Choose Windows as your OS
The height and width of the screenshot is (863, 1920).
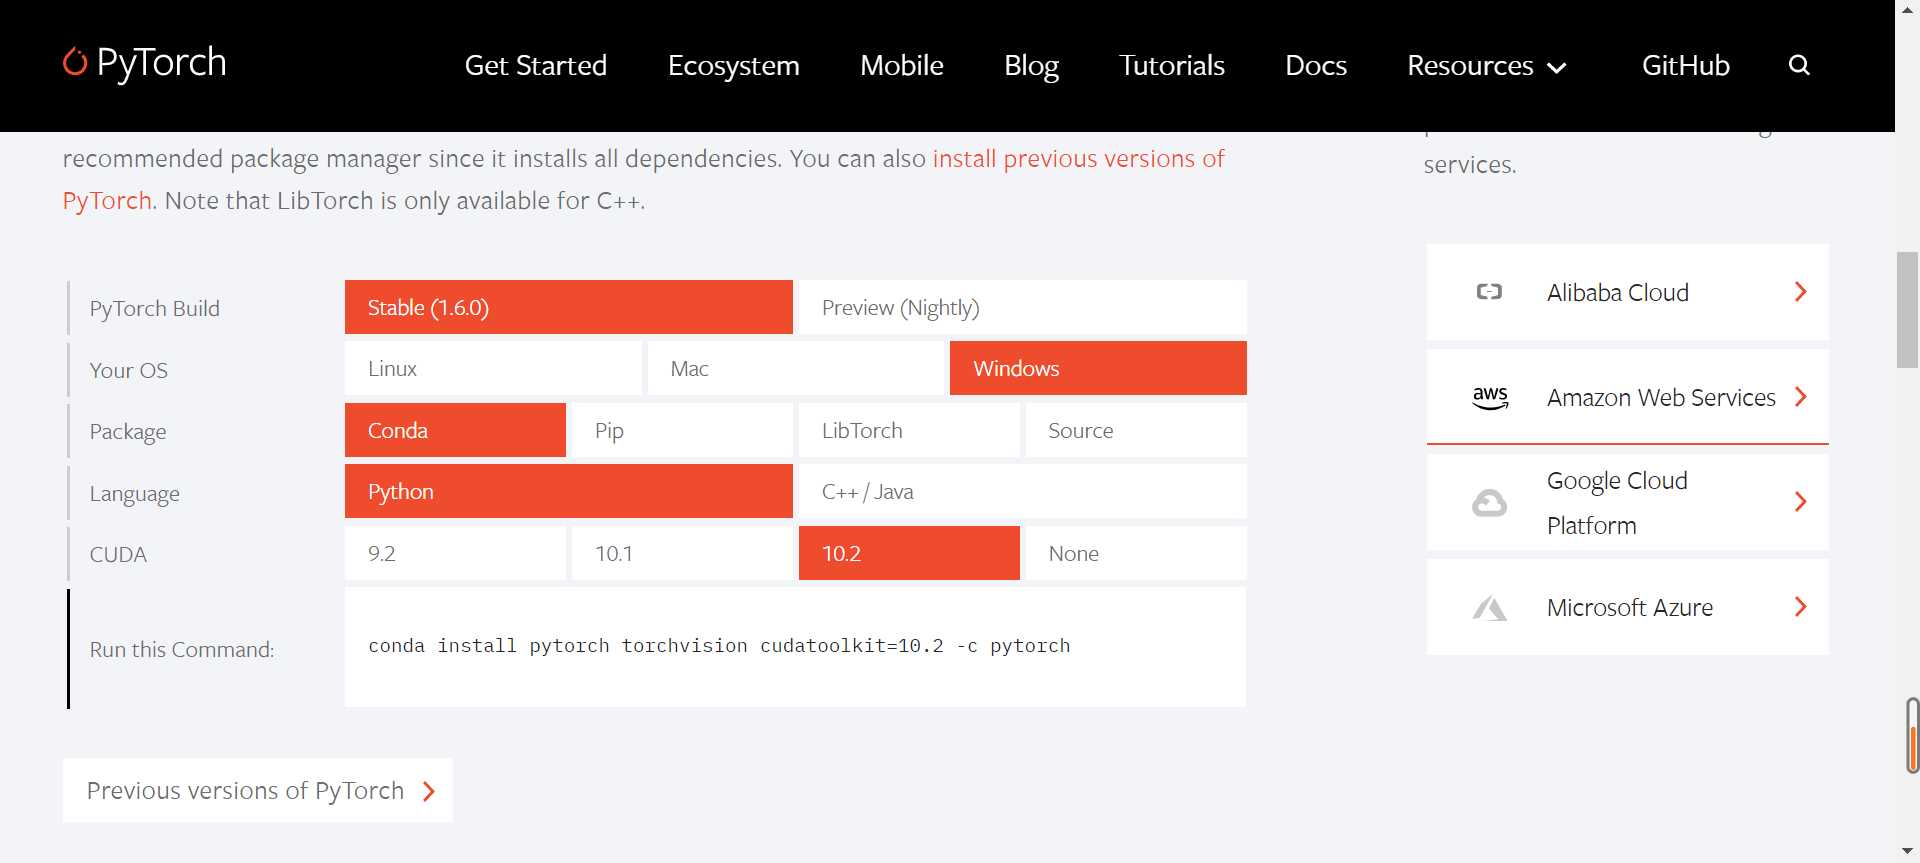coord(1098,368)
